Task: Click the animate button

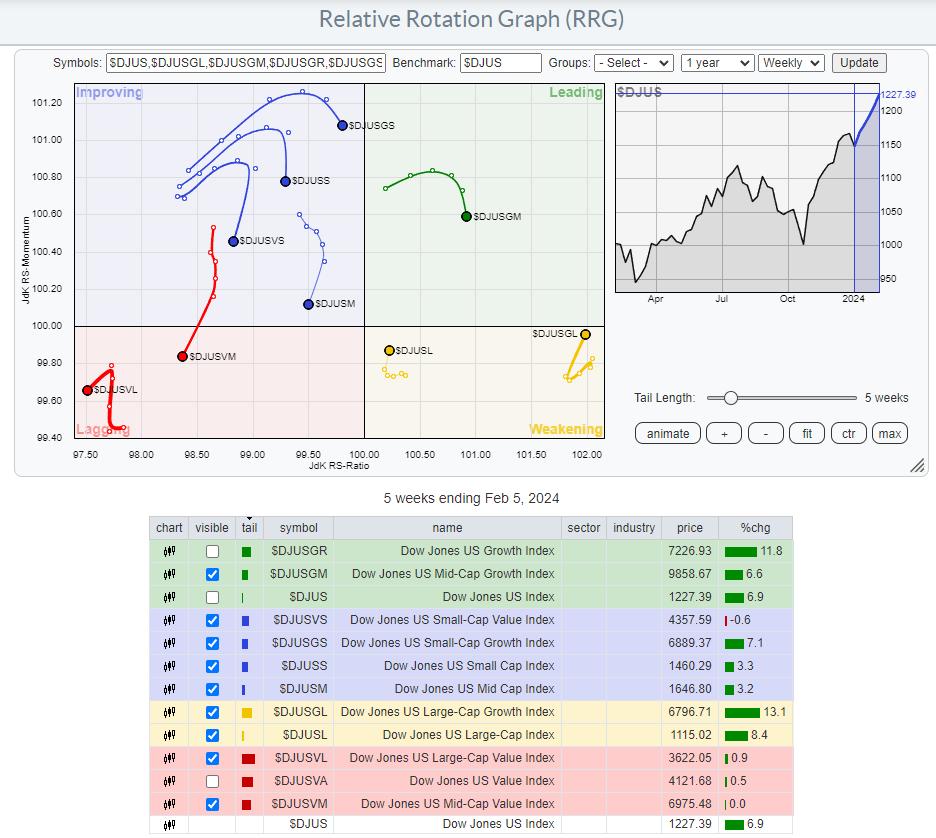Action: (667, 433)
